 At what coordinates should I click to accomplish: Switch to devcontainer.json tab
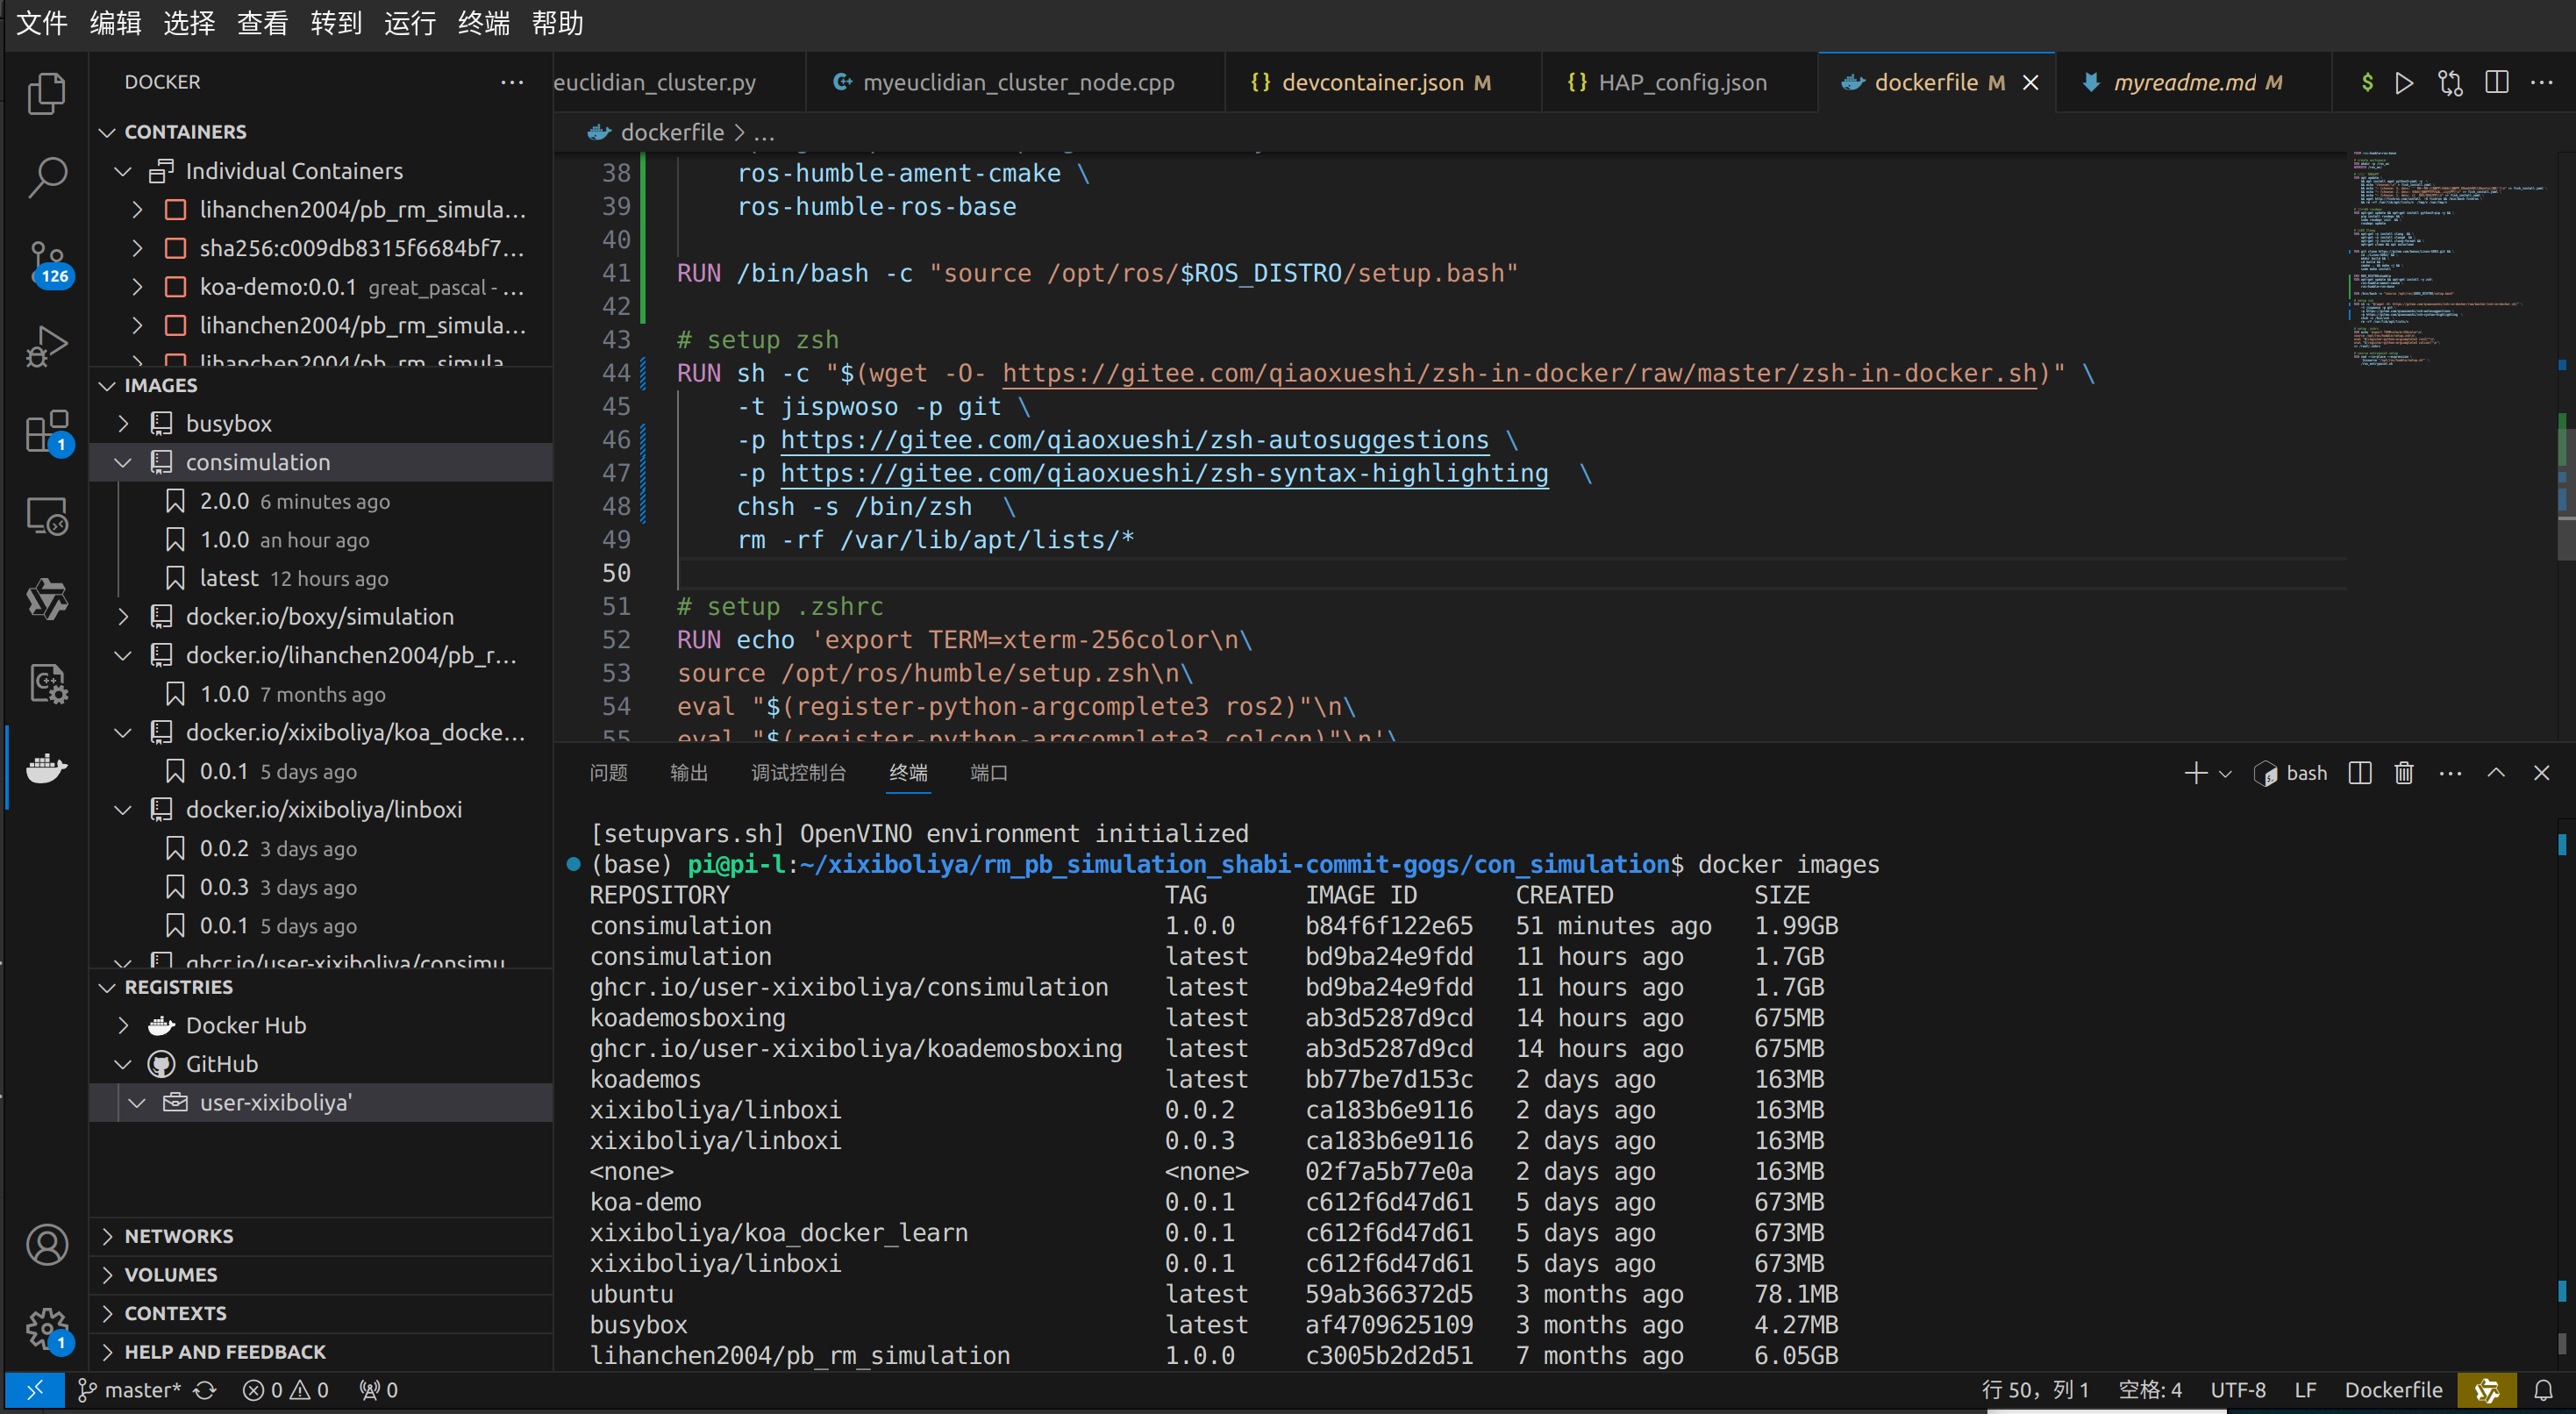[1371, 82]
